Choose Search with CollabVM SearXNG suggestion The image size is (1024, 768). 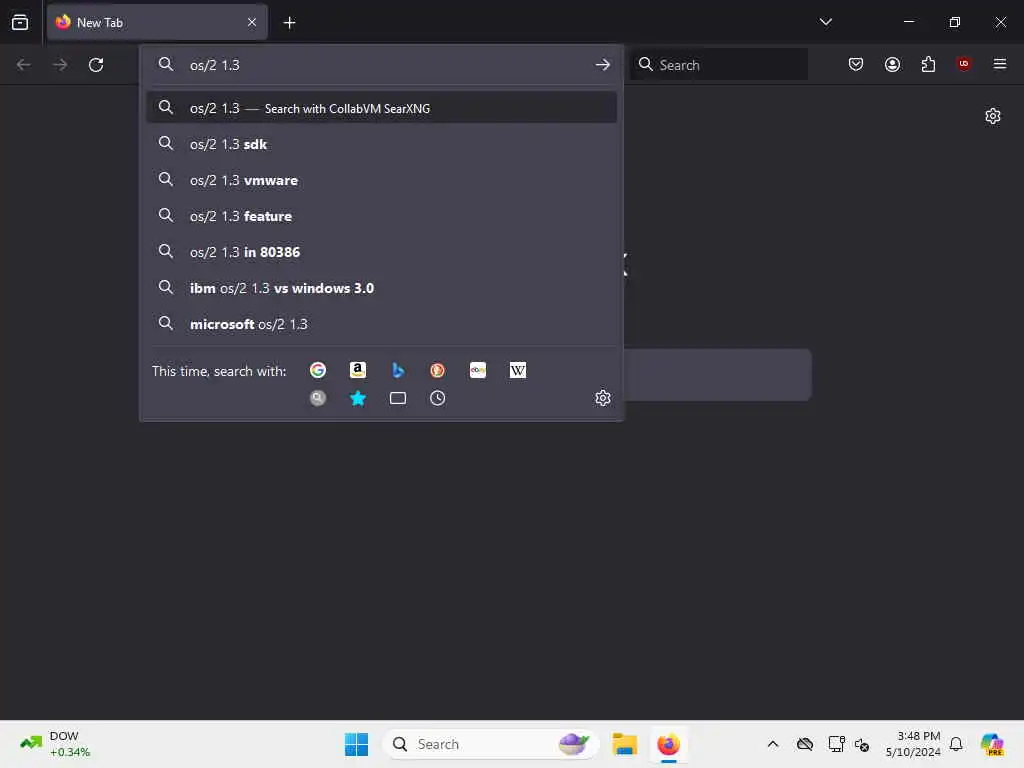click(381, 108)
